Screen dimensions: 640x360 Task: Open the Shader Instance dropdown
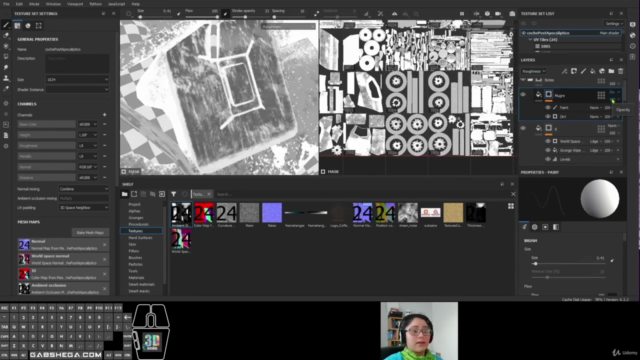77,90
